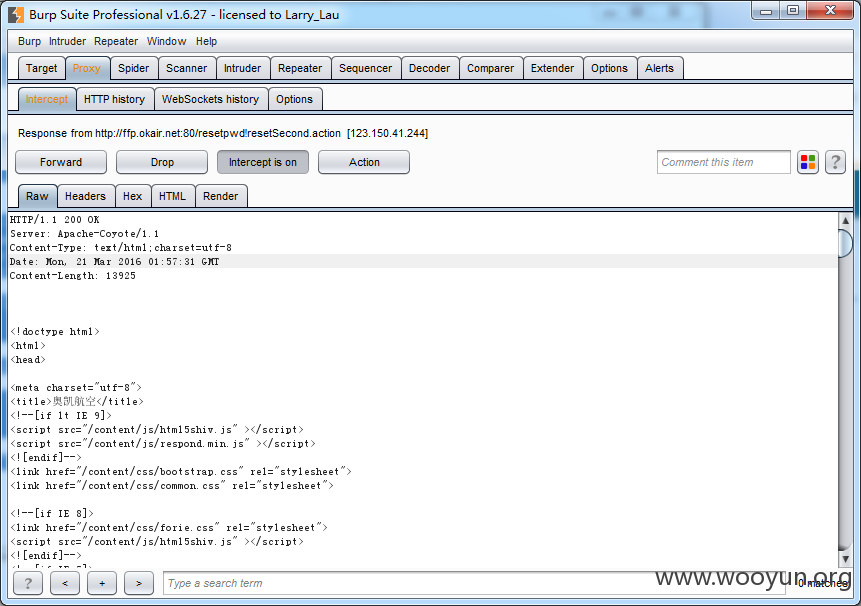Open the Proxy Options sub-tab
Image resolution: width=861 pixels, height=606 pixels.
pyautogui.click(x=294, y=99)
